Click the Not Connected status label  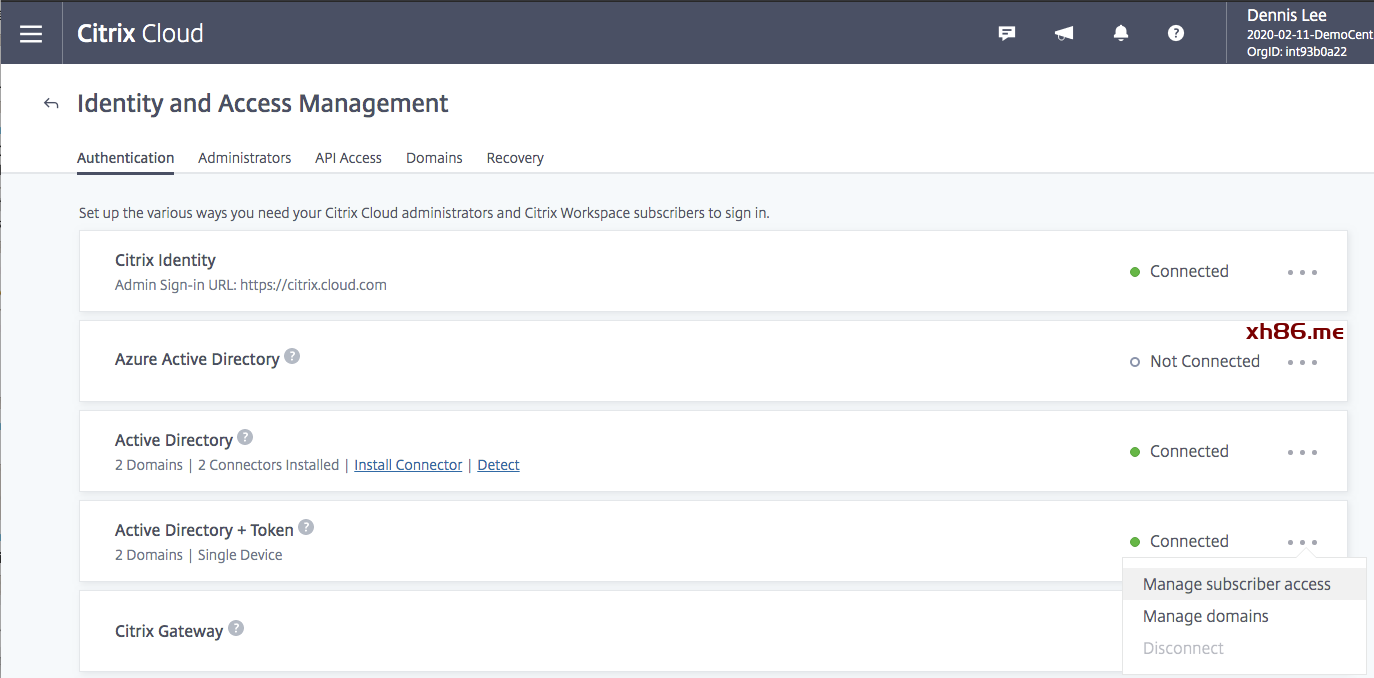click(1204, 361)
